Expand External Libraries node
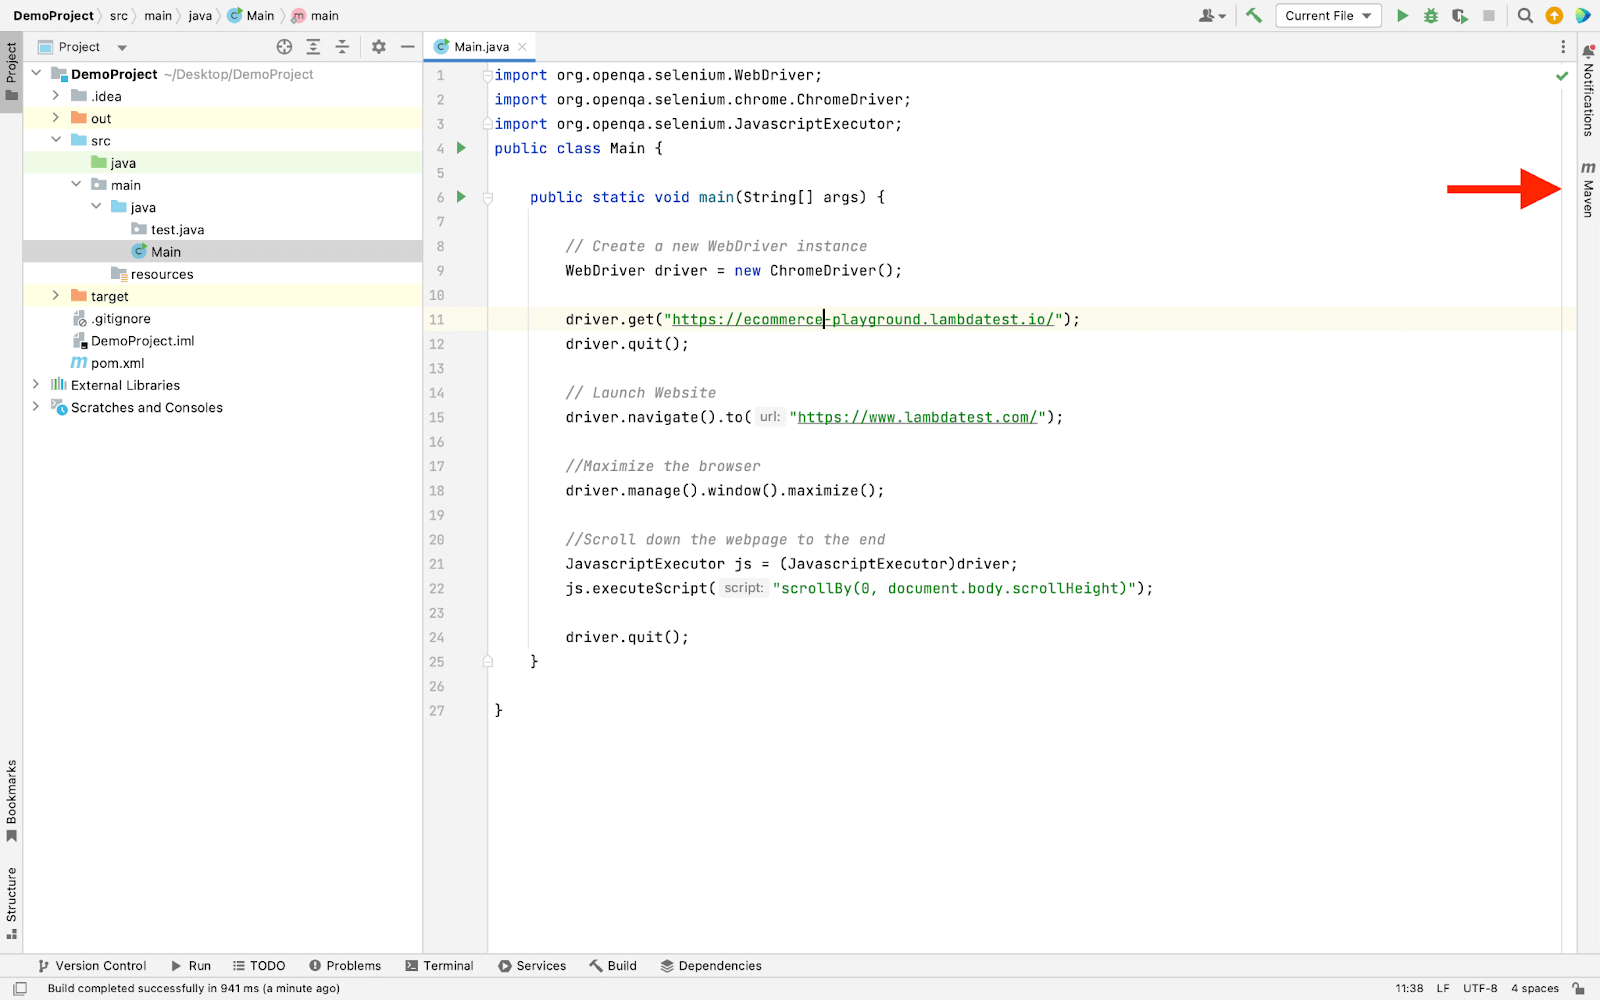Image resolution: width=1600 pixels, height=1000 pixels. (36, 385)
